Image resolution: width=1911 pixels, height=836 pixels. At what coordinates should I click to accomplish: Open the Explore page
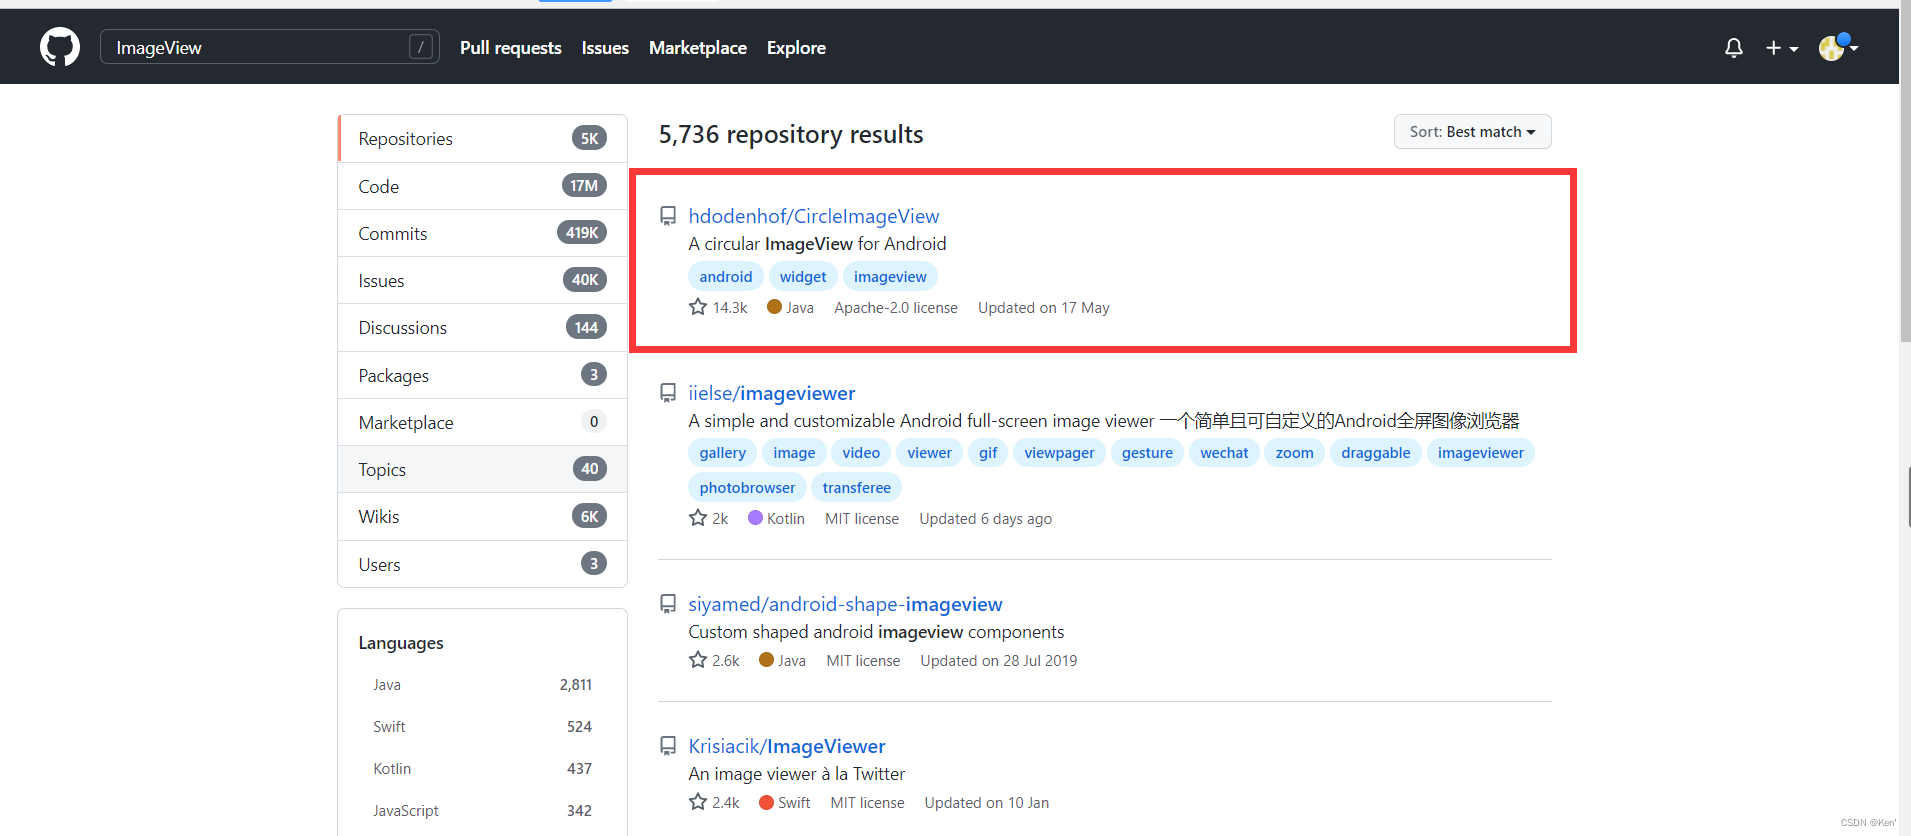796,47
